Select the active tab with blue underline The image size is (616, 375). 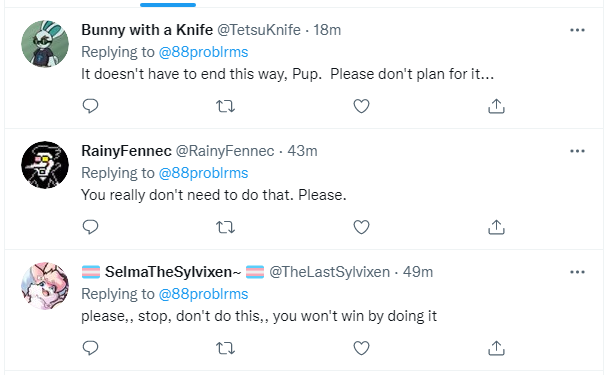[168, 4]
